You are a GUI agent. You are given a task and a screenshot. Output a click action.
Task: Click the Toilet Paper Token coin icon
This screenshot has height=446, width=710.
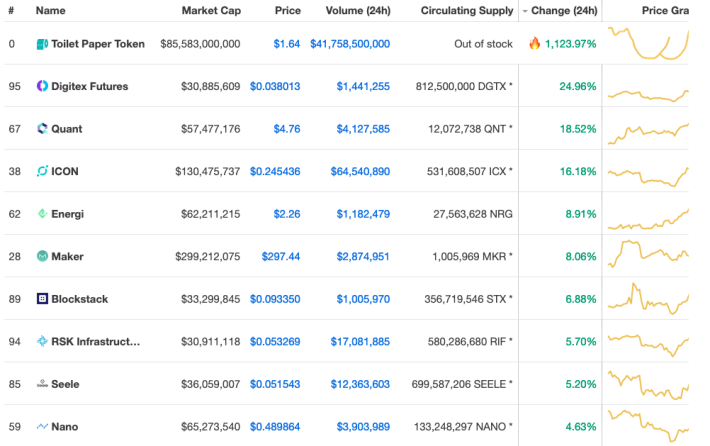pos(42,44)
